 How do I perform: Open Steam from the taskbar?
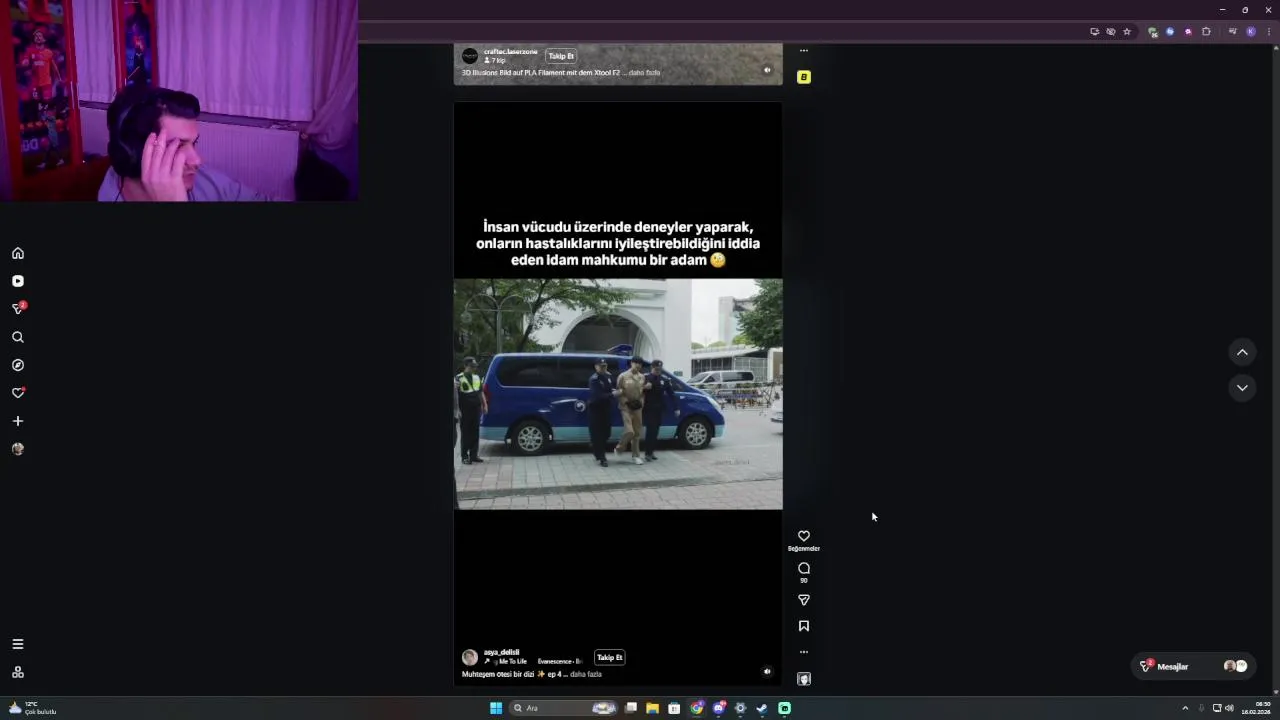pyautogui.click(x=762, y=708)
